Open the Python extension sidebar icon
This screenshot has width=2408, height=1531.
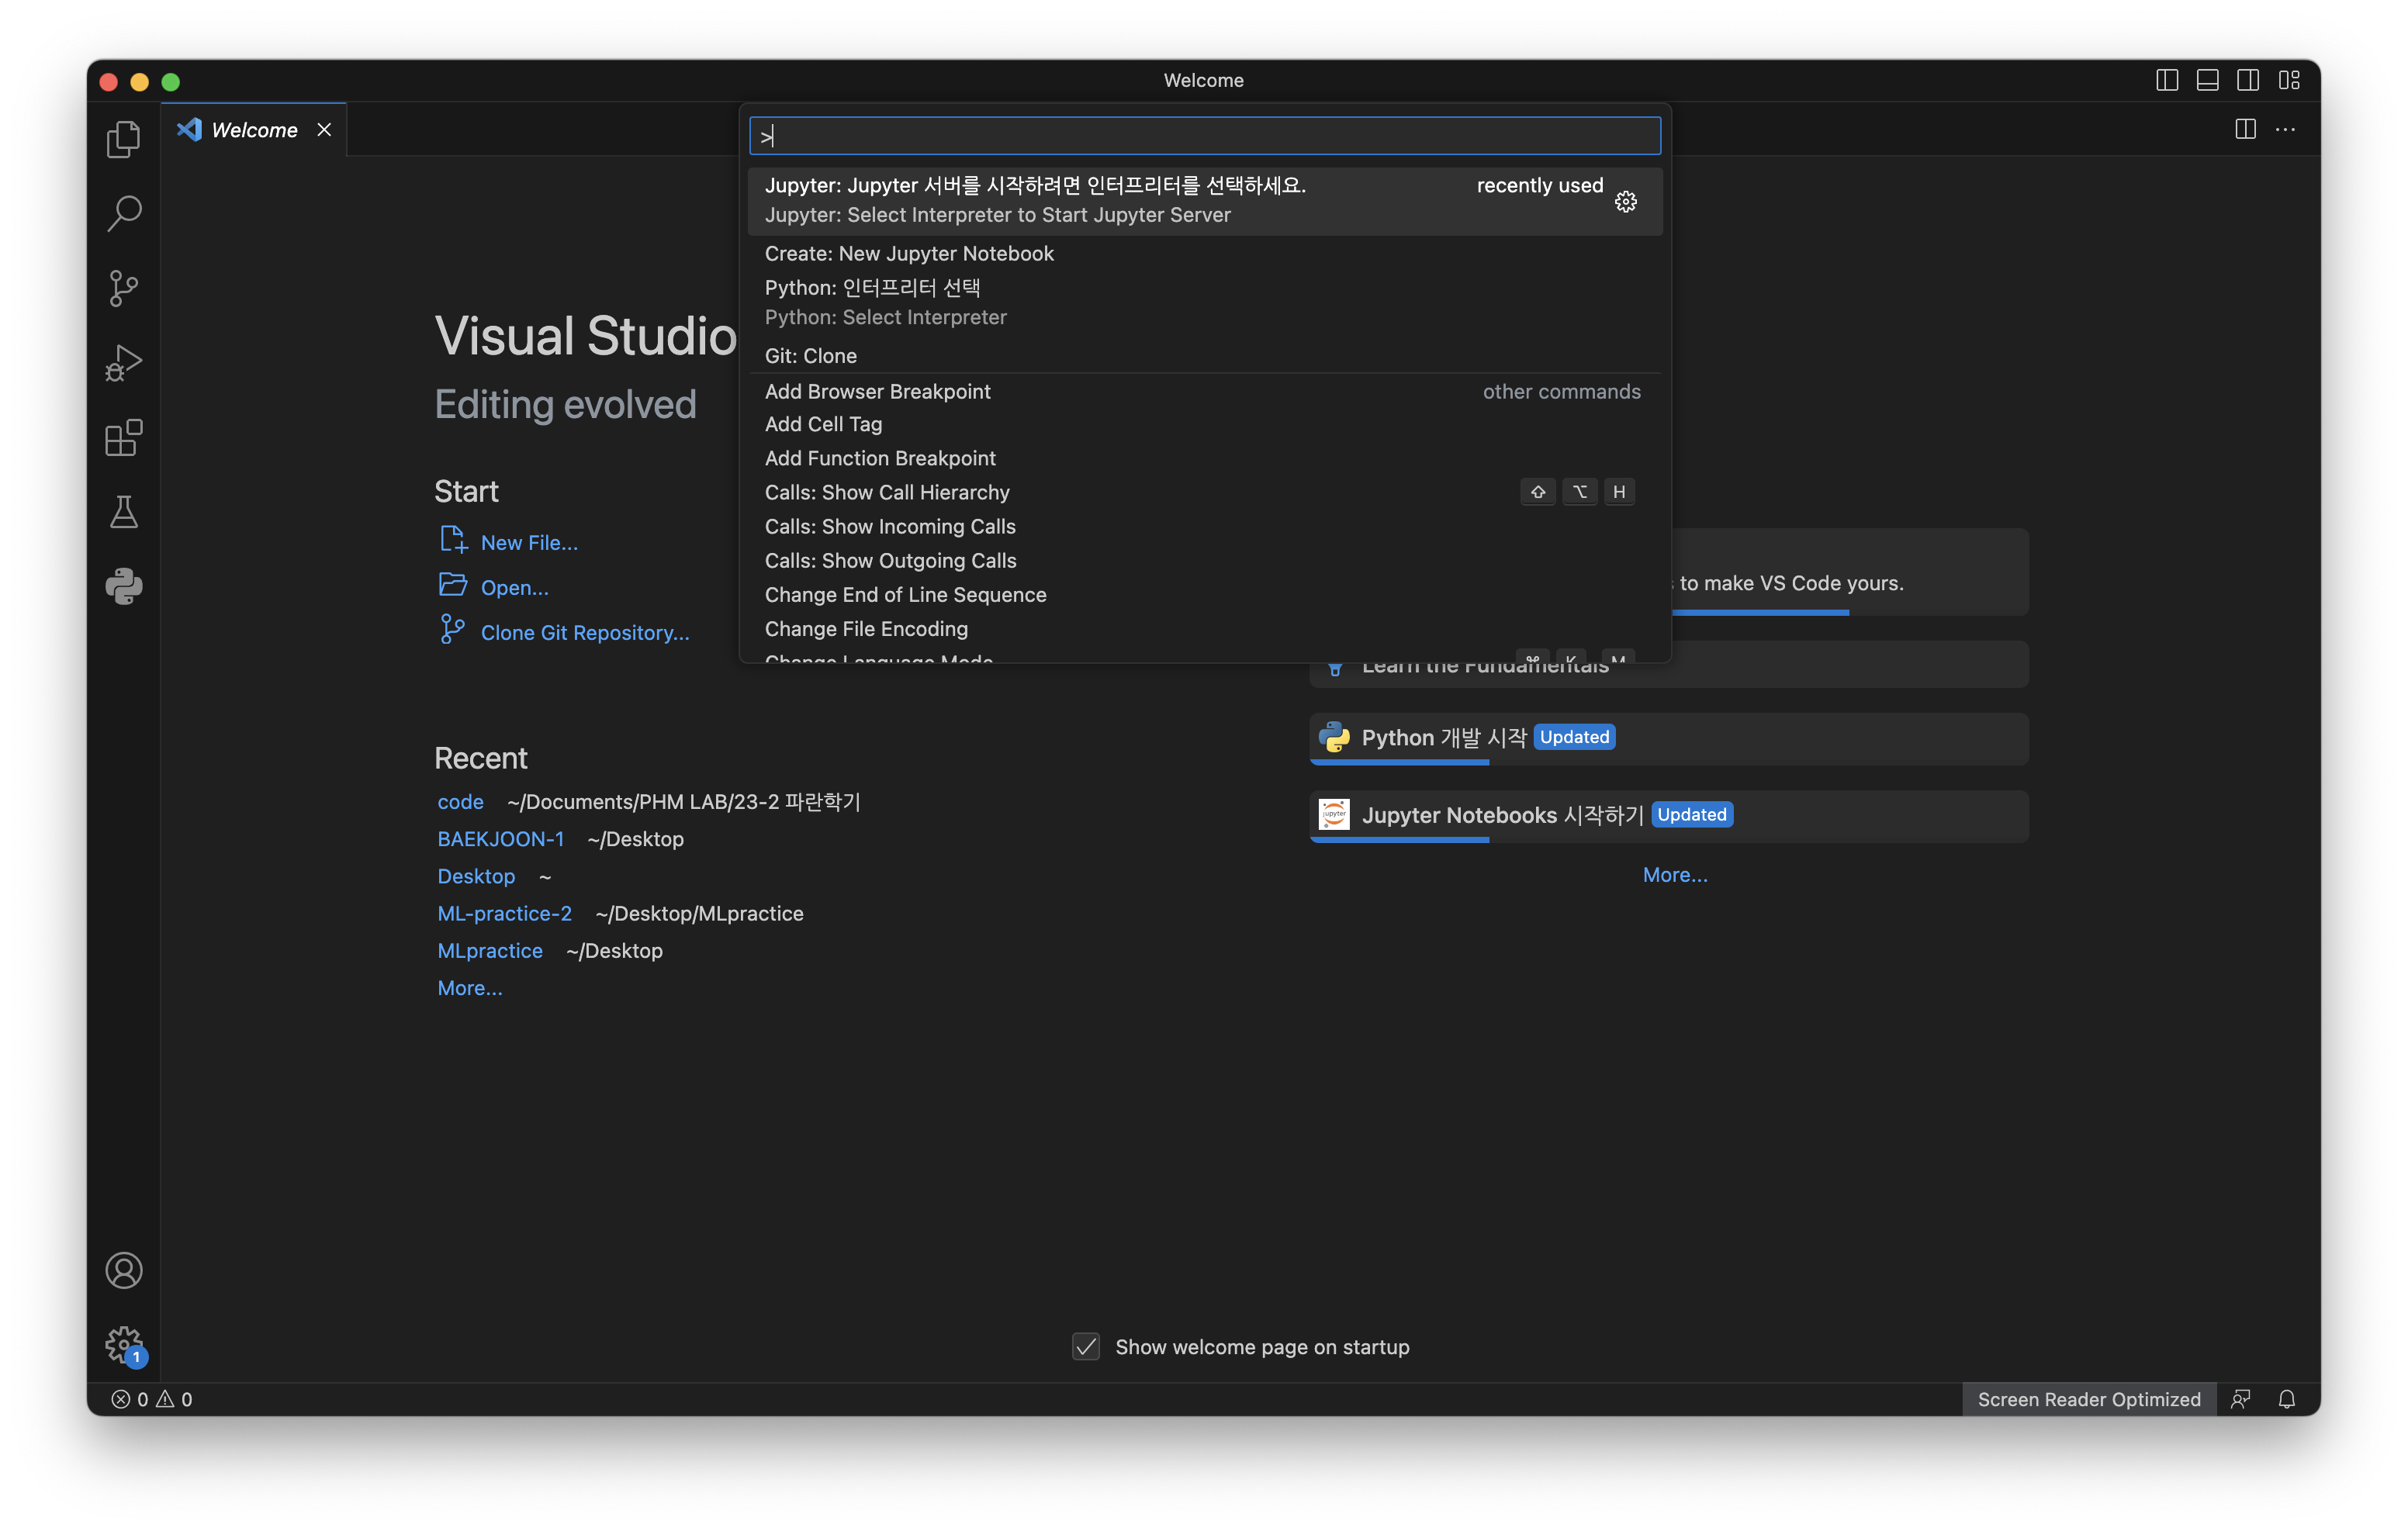(x=124, y=586)
